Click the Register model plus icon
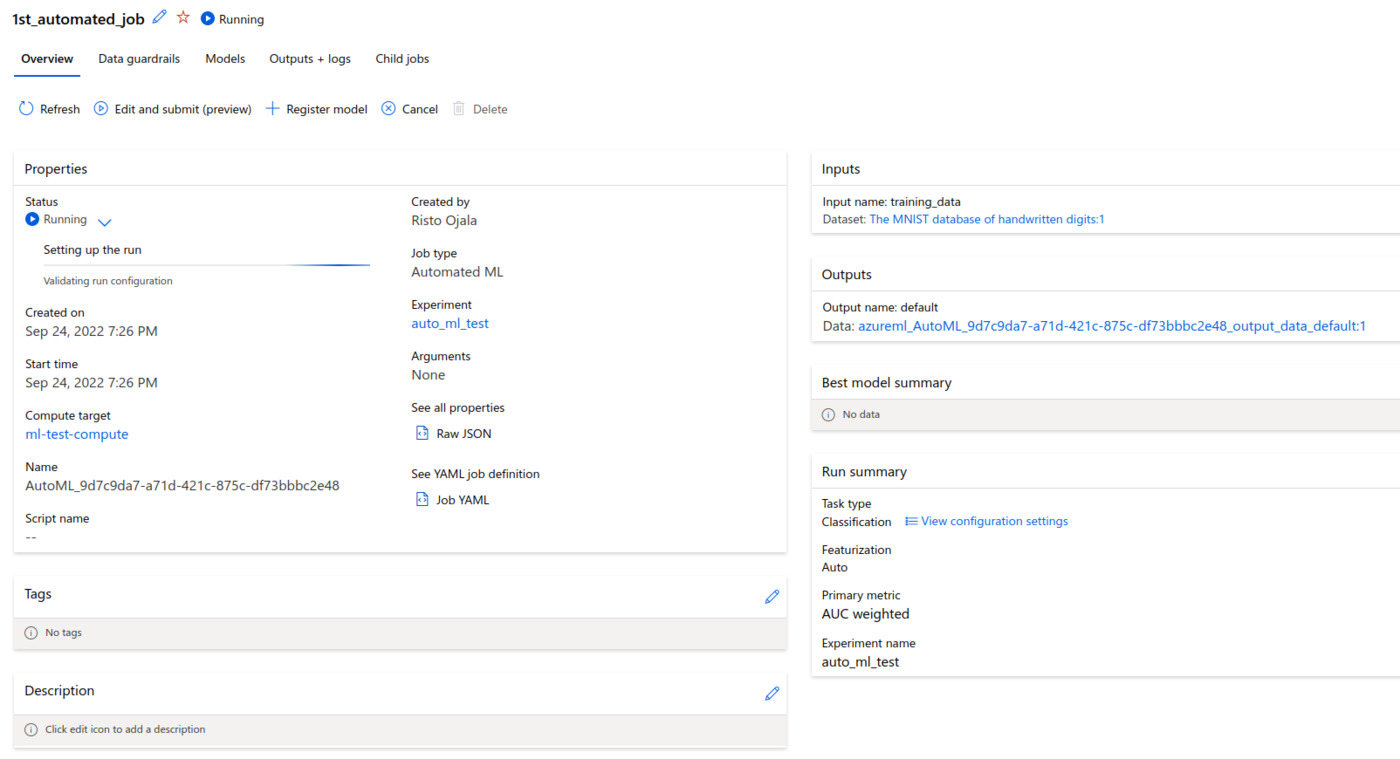1400x759 pixels. 272,109
